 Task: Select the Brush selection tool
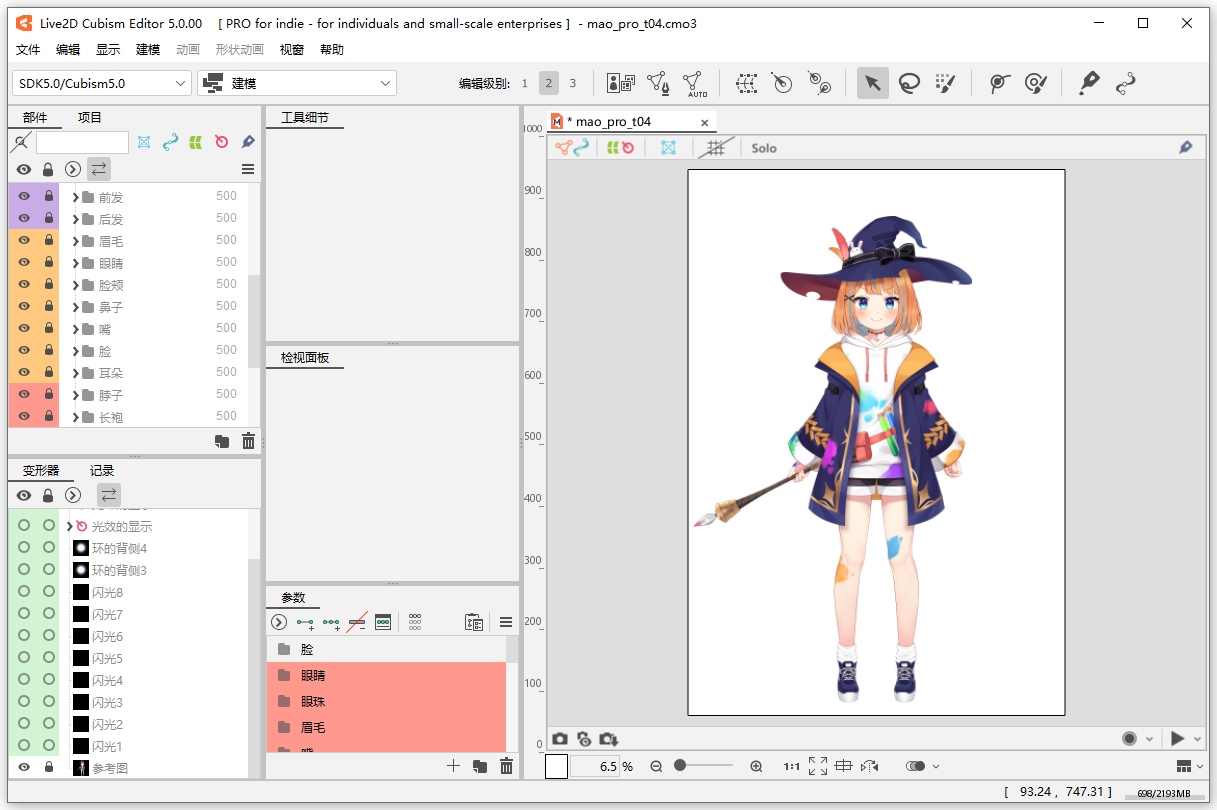coord(945,83)
